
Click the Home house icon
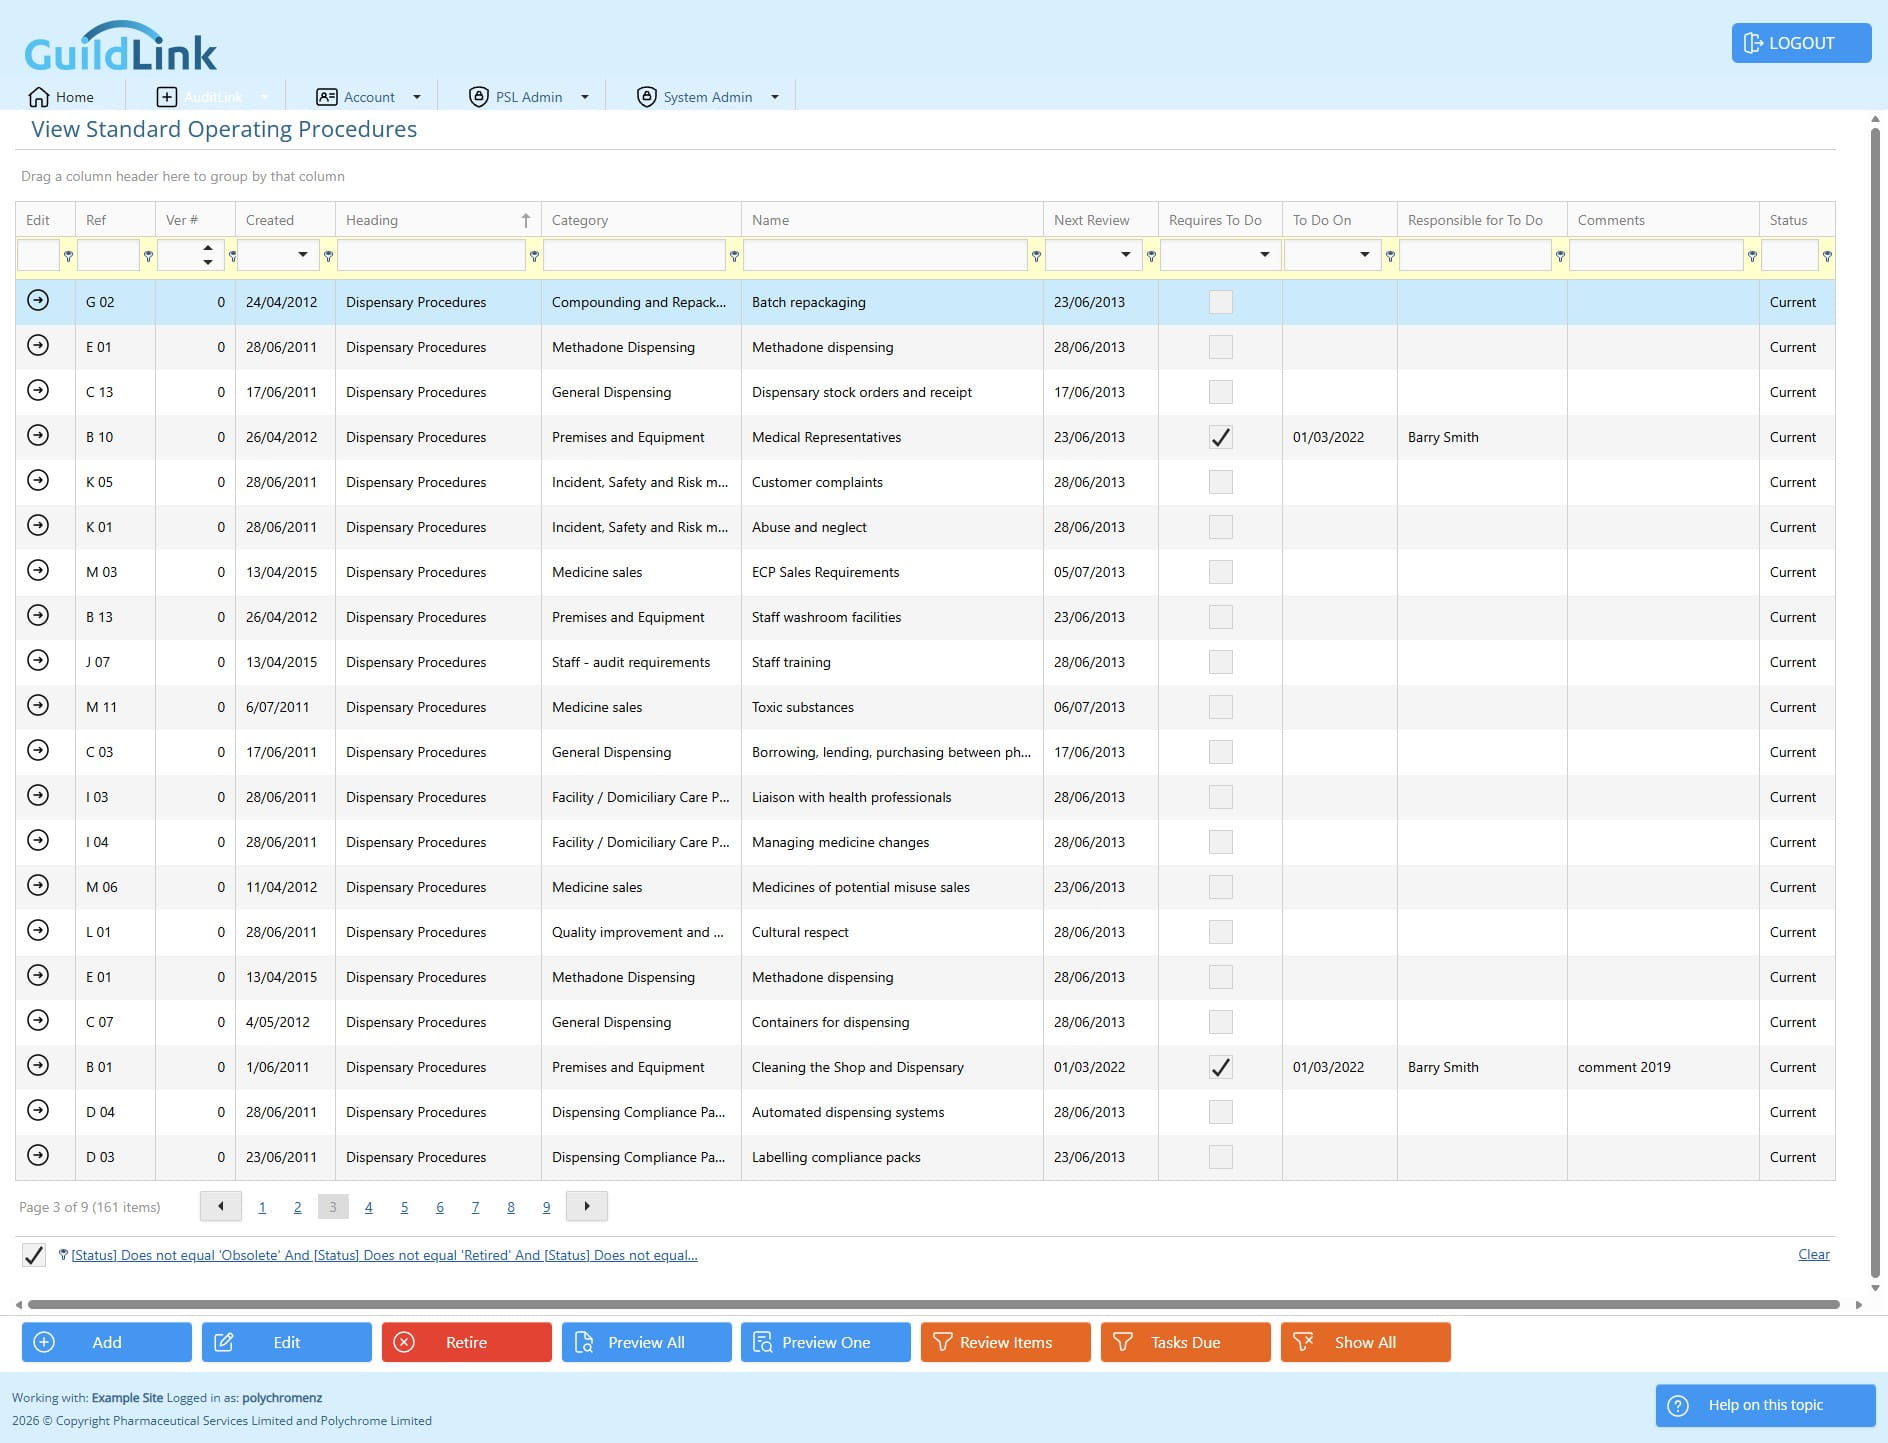point(39,97)
